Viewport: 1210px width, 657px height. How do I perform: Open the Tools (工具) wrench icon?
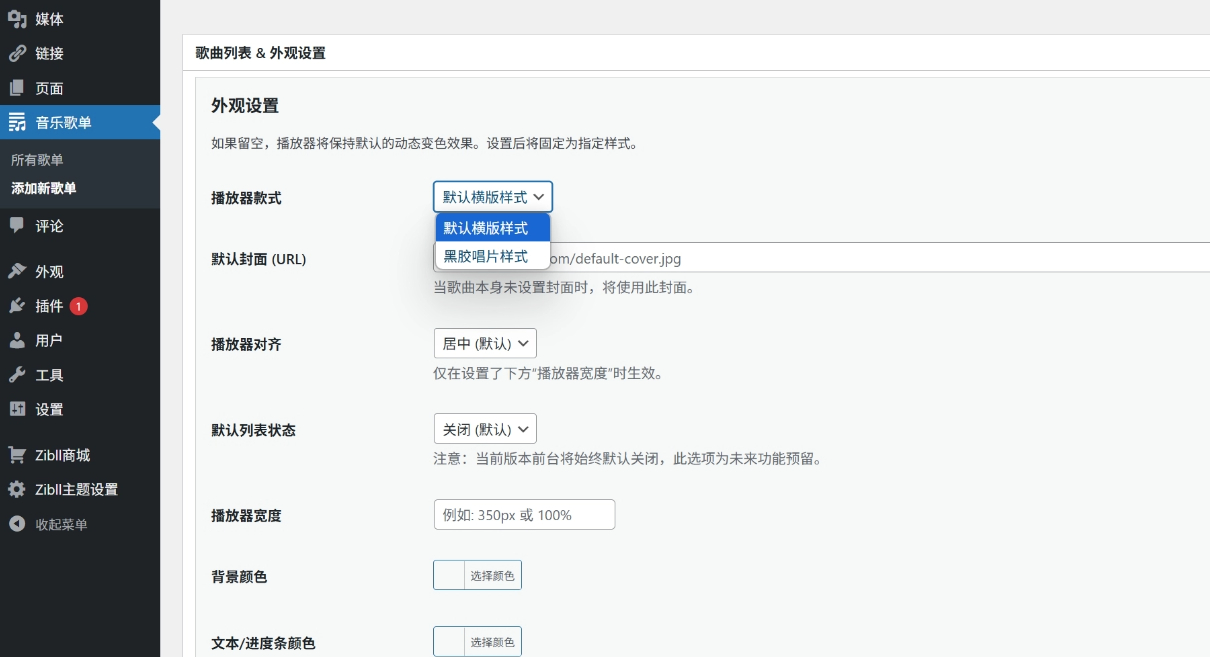(x=17, y=375)
